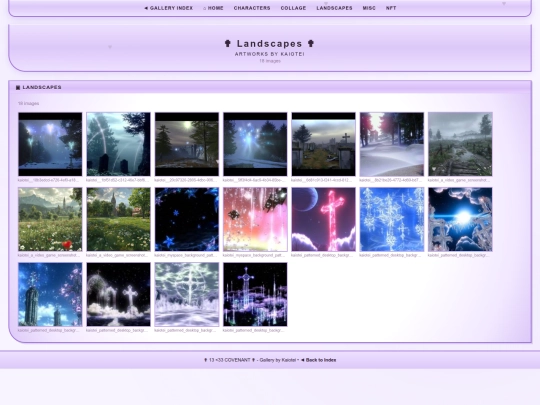Open the cemetery with stone cross thumbnail
Screen dimensions: 540x405
coord(323,144)
